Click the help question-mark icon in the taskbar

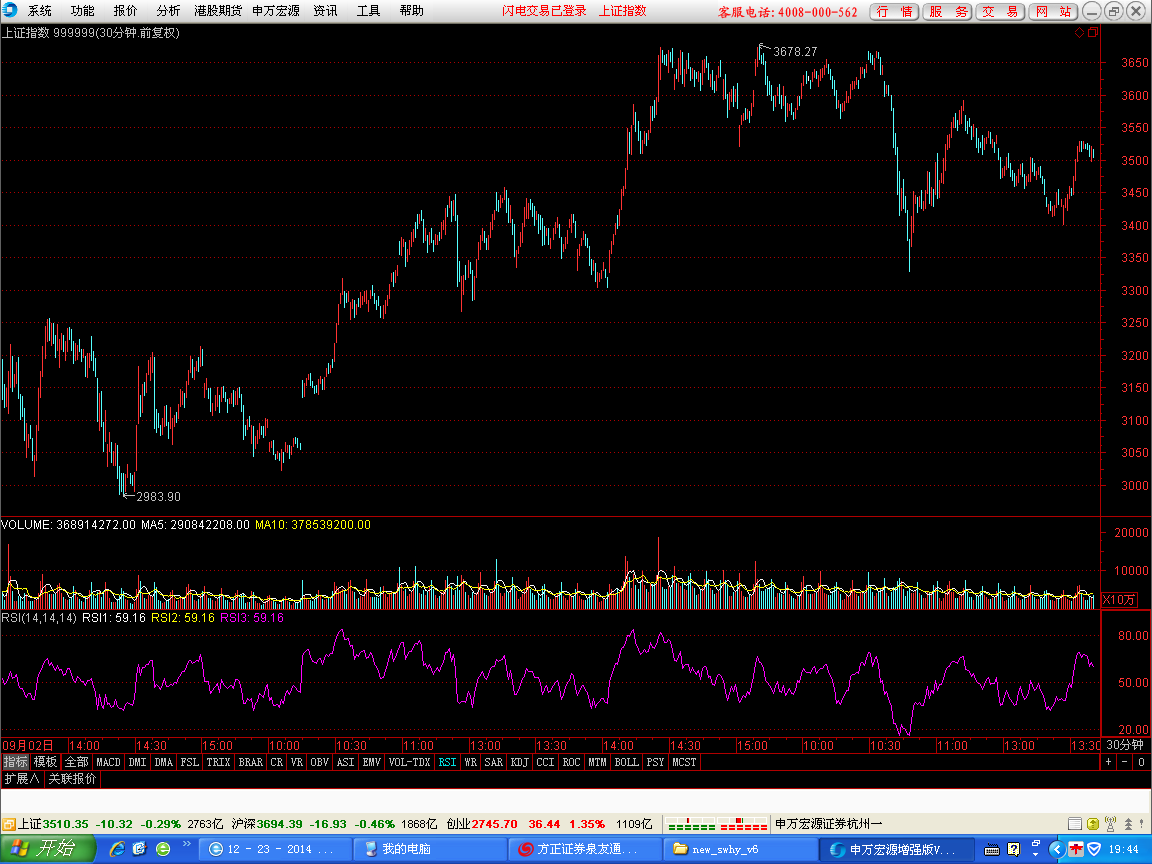pyautogui.click(x=1014, y=850)
